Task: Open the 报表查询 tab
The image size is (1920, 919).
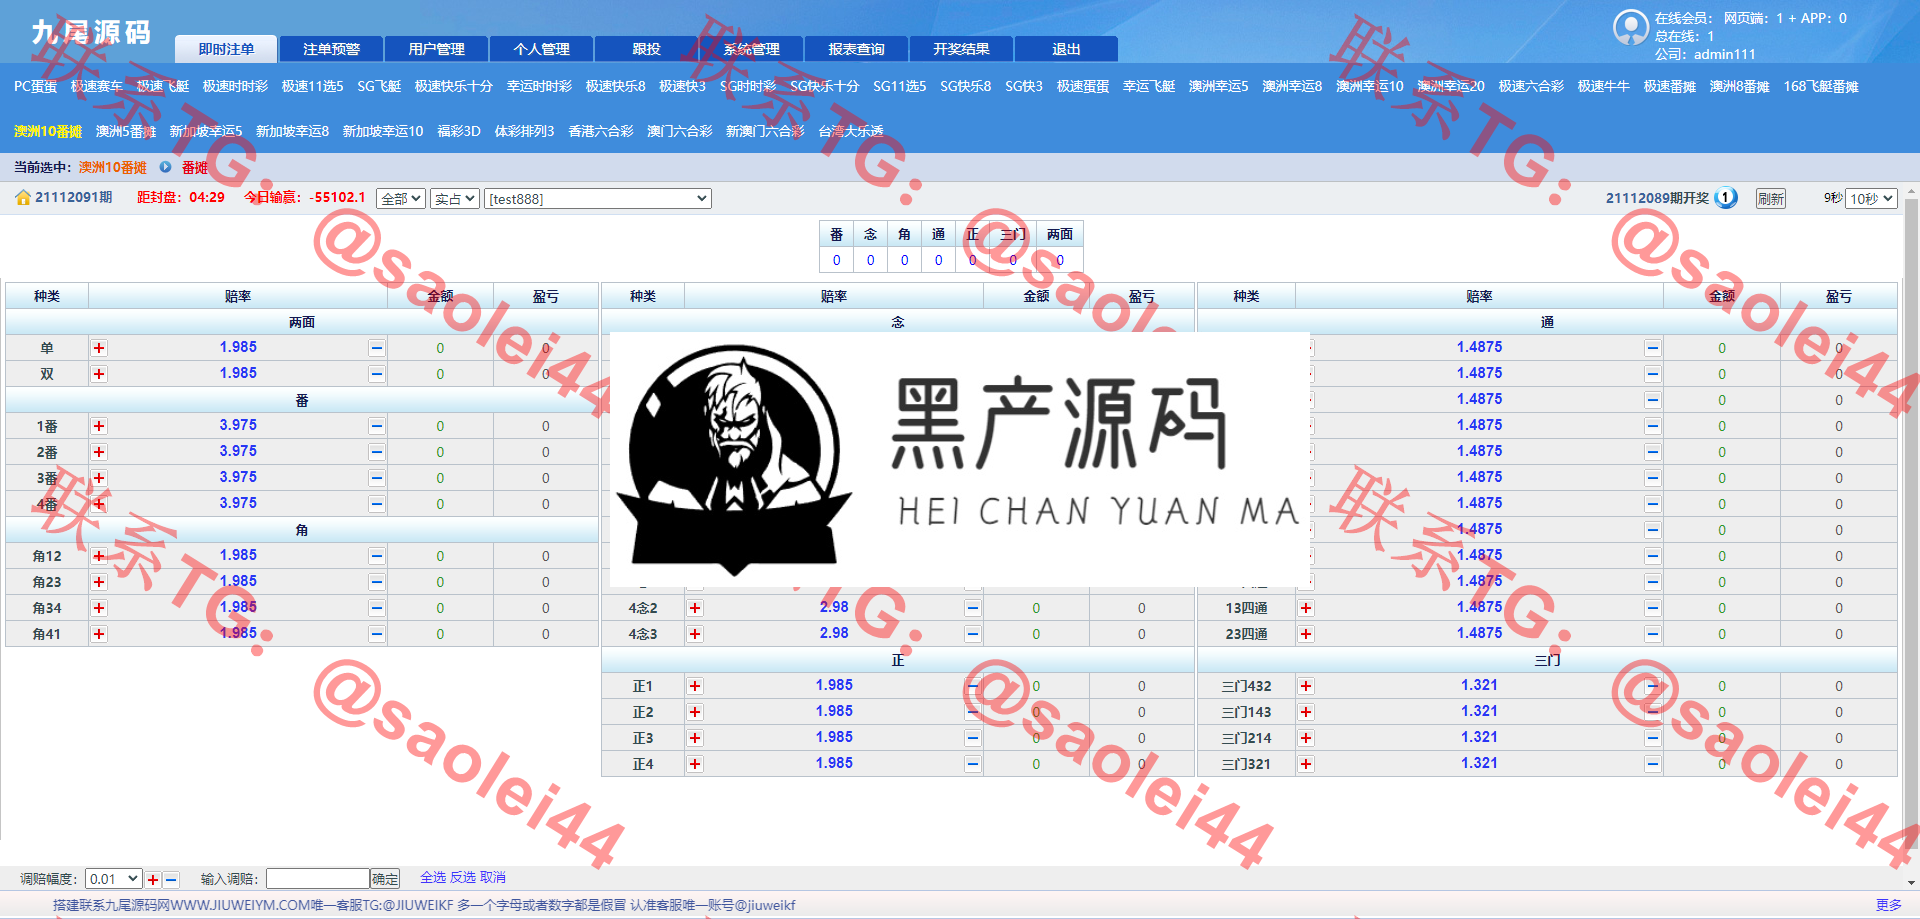Action: click(x=856, y=49)
